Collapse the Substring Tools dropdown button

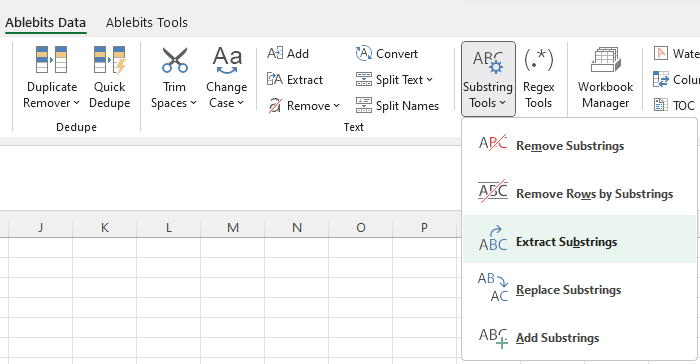click(488, 79)
